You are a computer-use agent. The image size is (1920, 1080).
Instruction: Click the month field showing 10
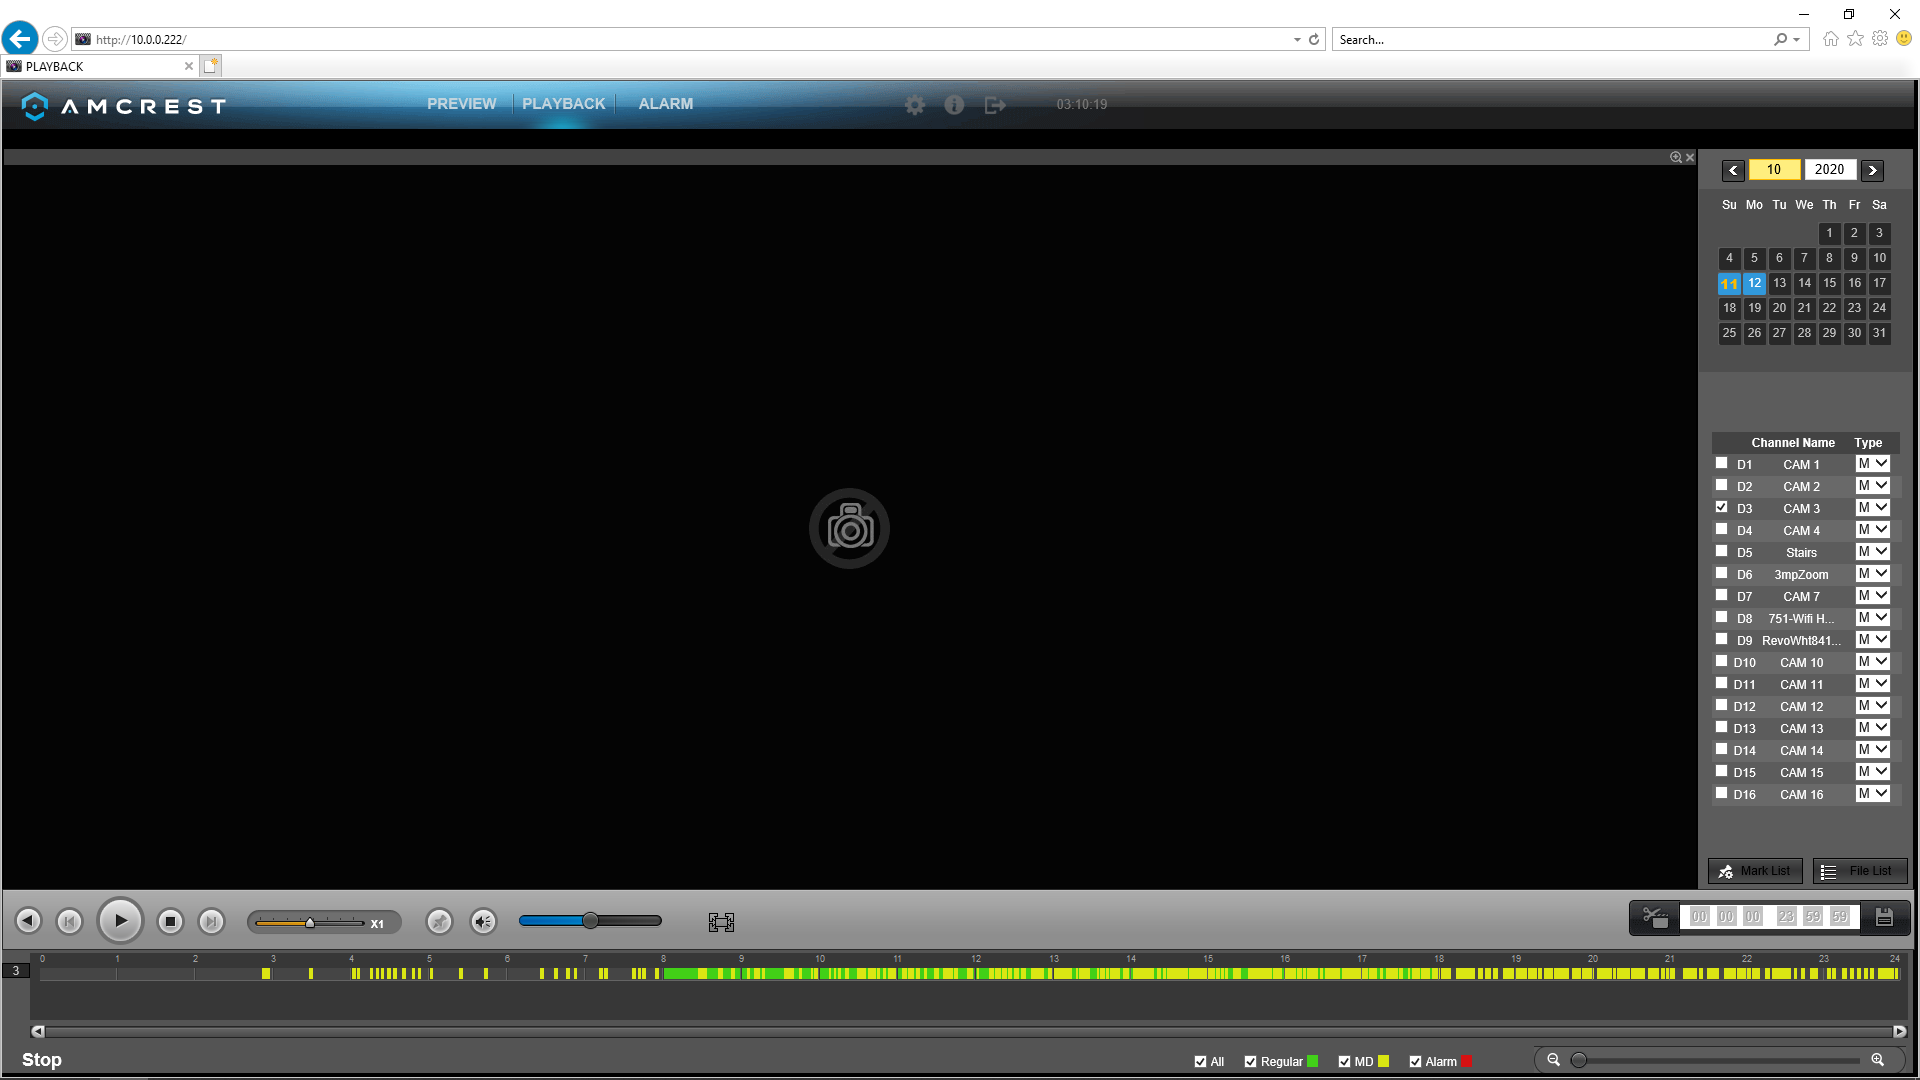(1774, 170)
